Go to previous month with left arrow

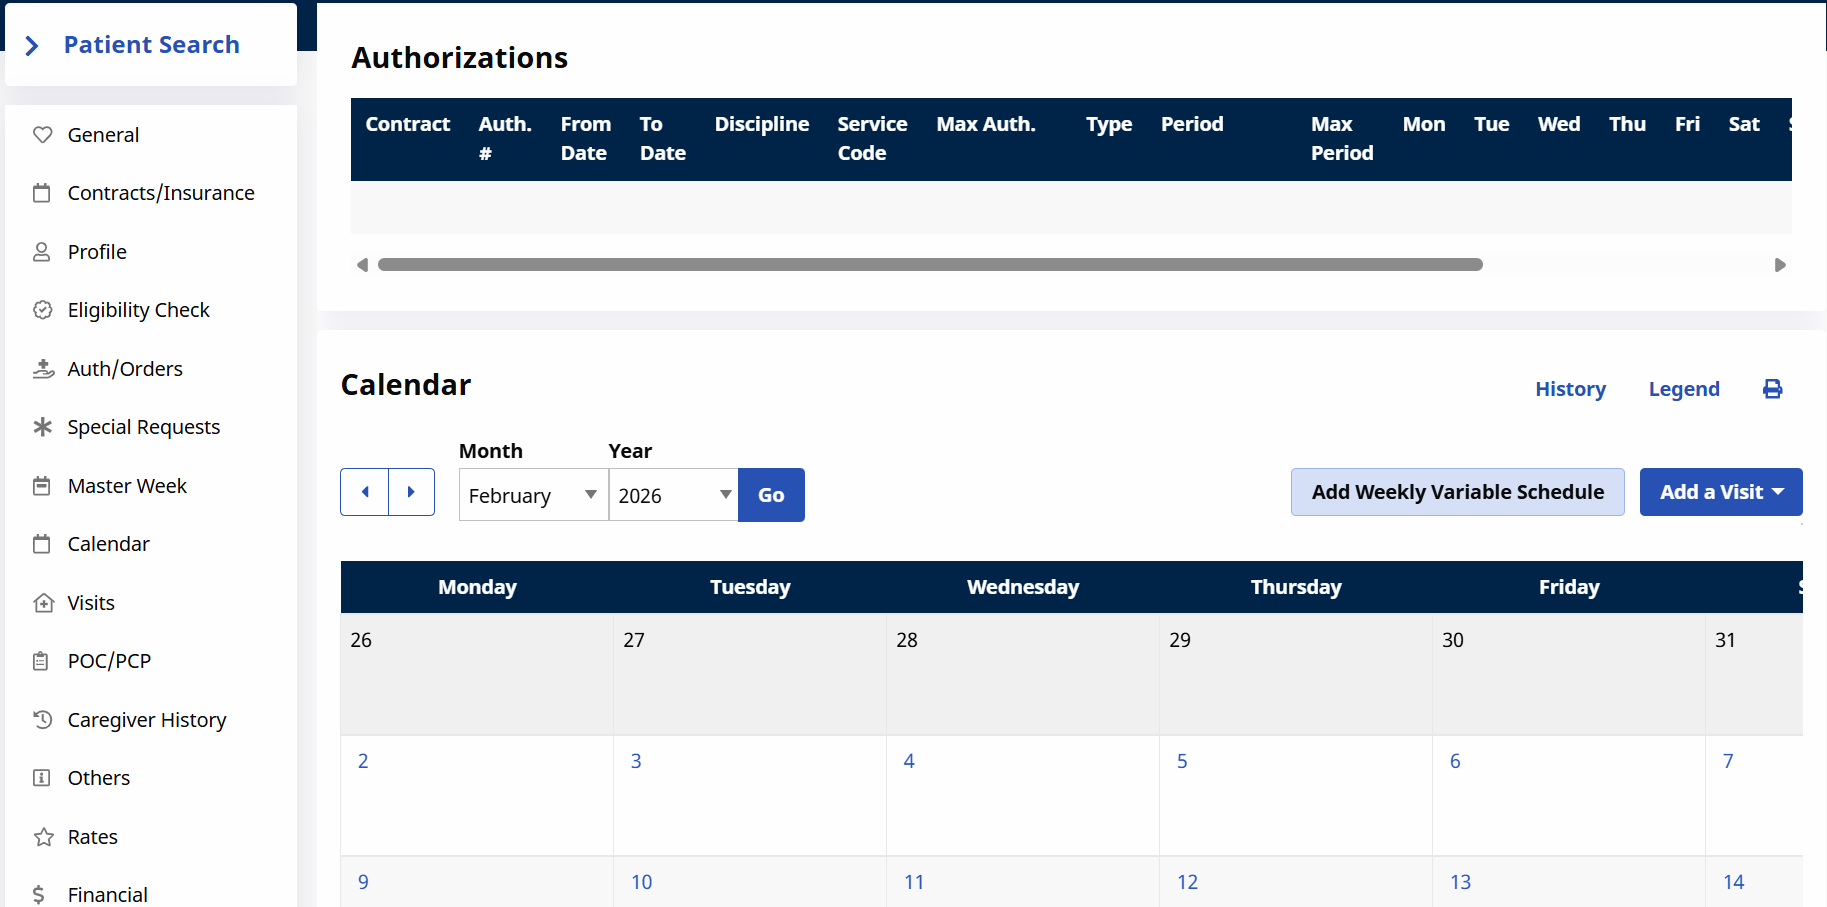coord(365,492)
